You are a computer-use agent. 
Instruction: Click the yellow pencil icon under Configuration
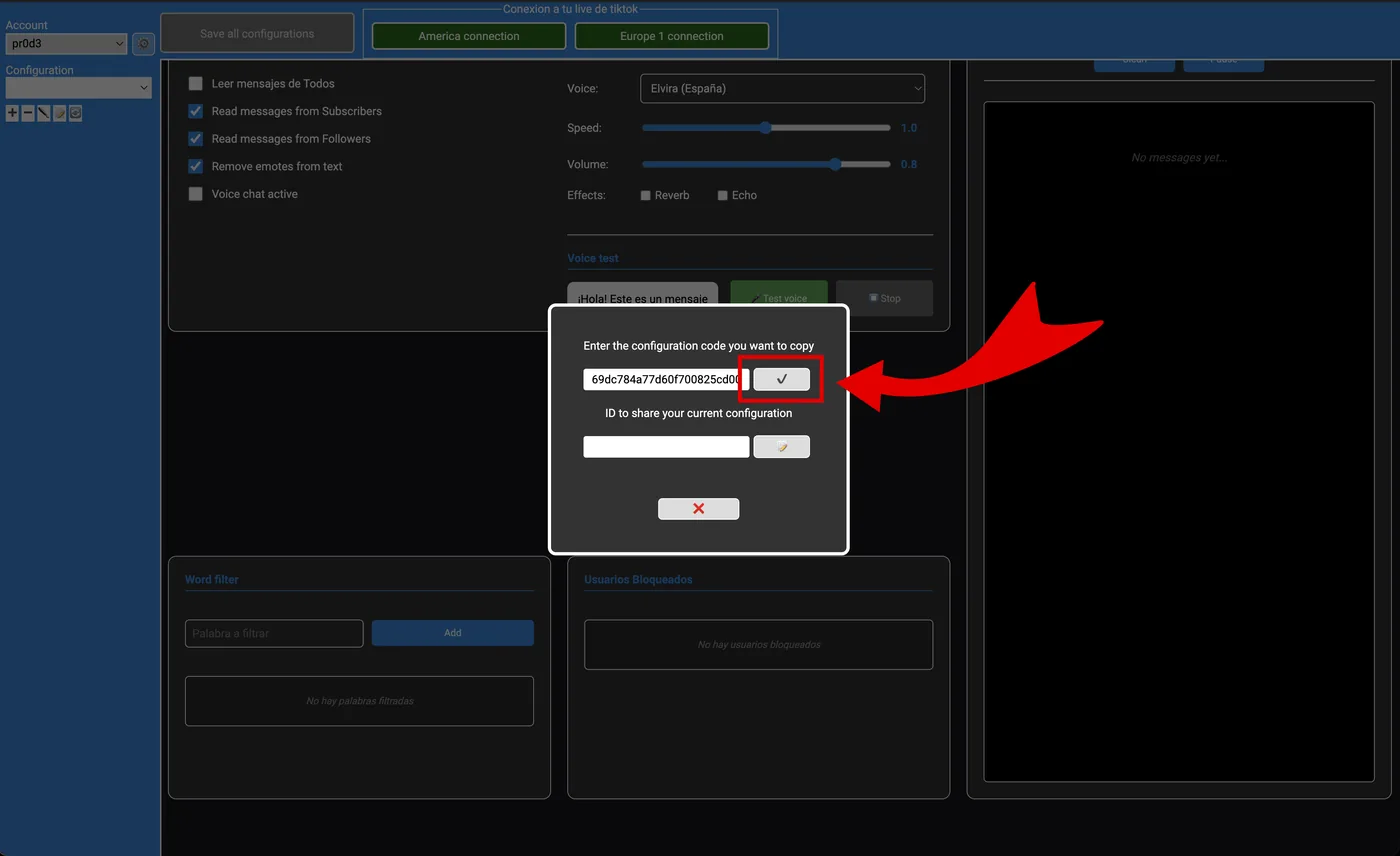59,114
